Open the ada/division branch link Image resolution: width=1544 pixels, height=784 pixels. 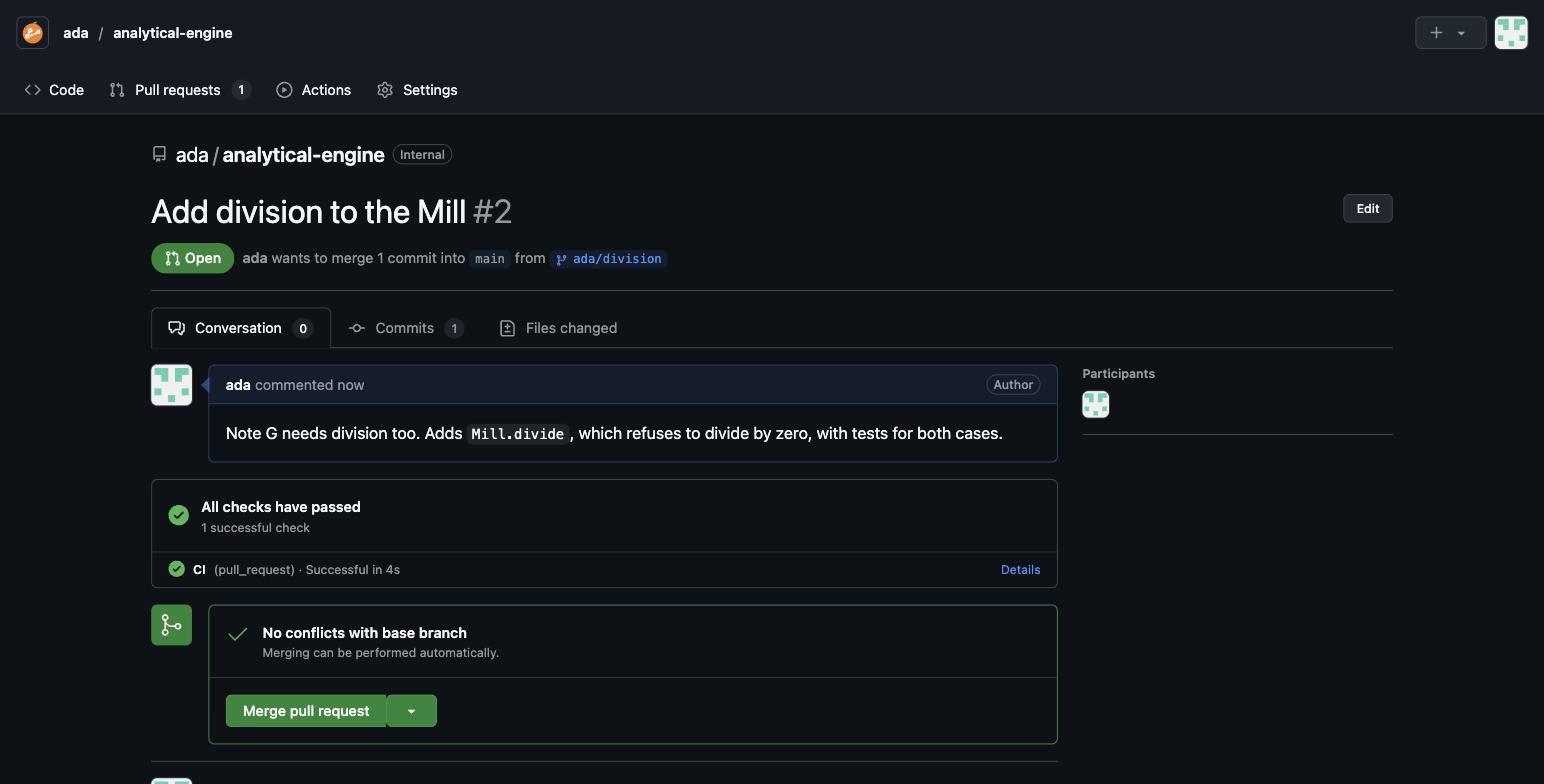(x=609, y=259)
